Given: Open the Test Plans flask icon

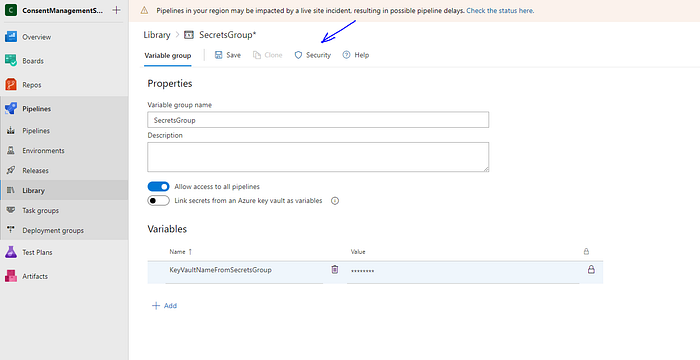Looking at the screenshot, I should coord(11,252).
